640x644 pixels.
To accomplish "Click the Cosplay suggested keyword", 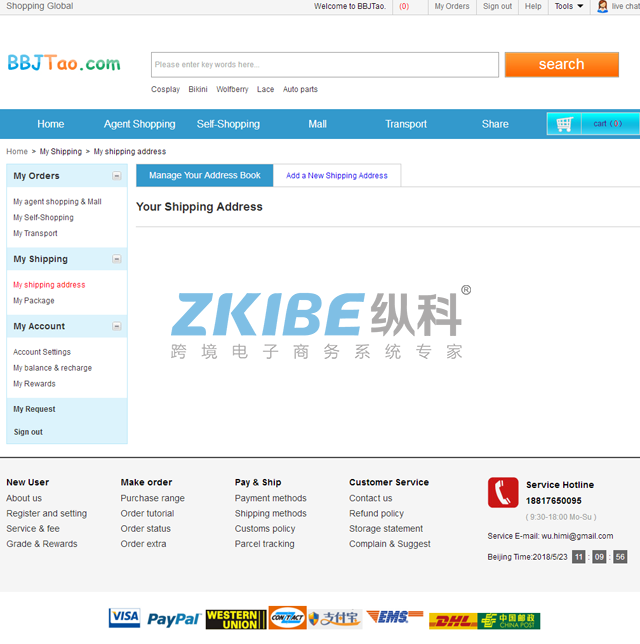I will coord(166,89).
